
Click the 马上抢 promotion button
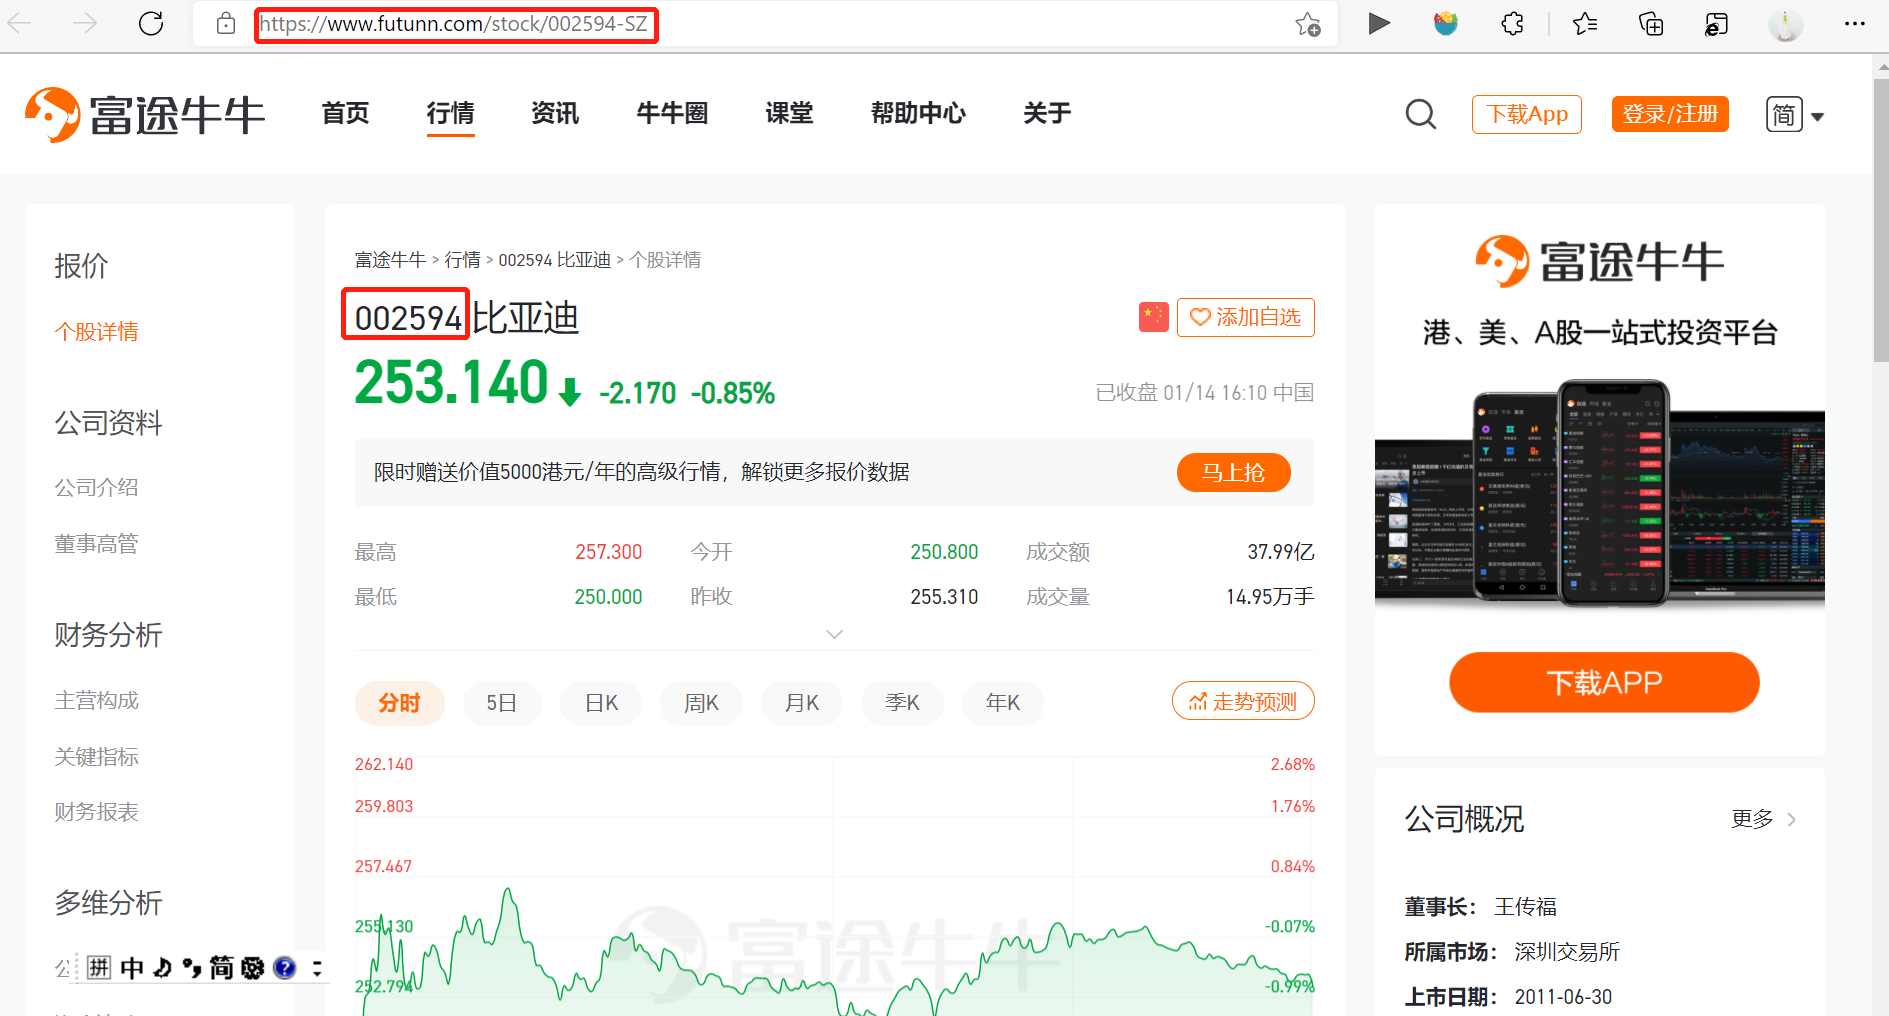coord(1233,472)
